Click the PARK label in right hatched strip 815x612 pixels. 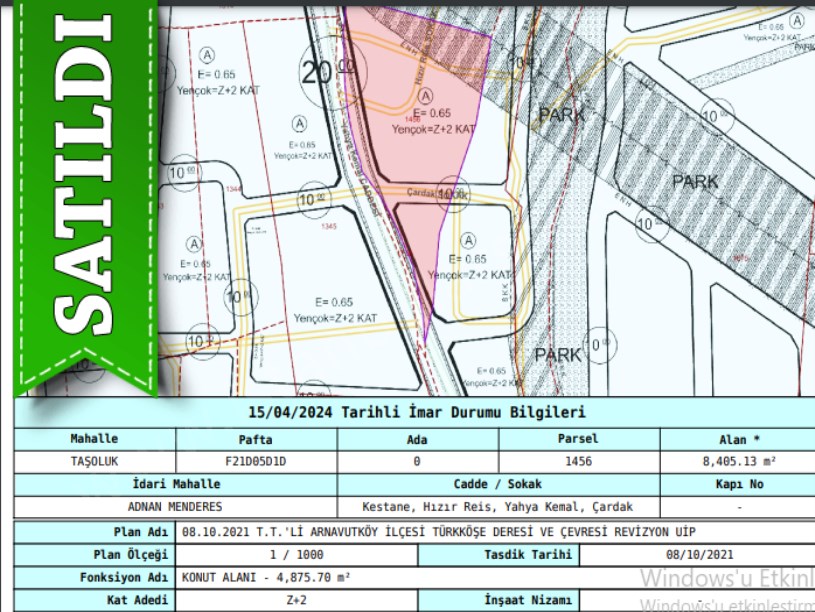(x=695, y=182)
